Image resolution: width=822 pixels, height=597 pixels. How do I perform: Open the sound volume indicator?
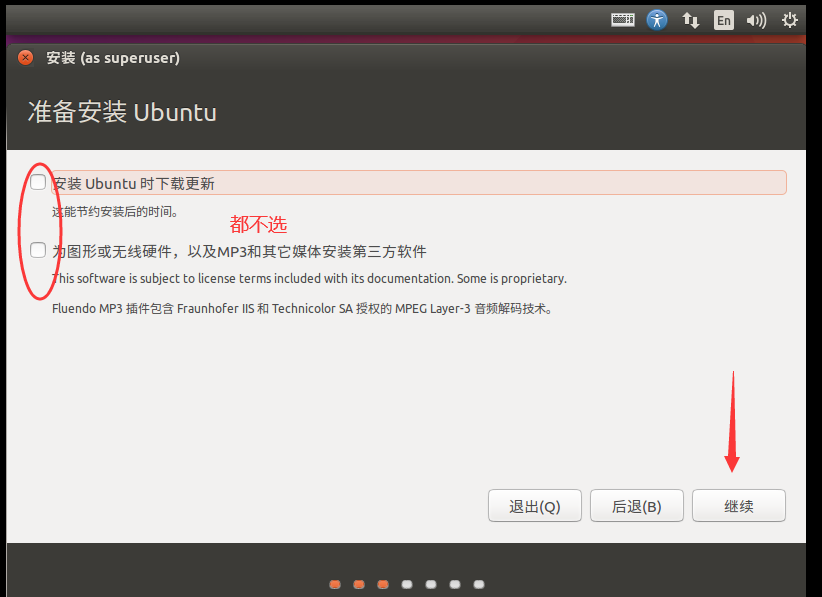tap(756, 20)
